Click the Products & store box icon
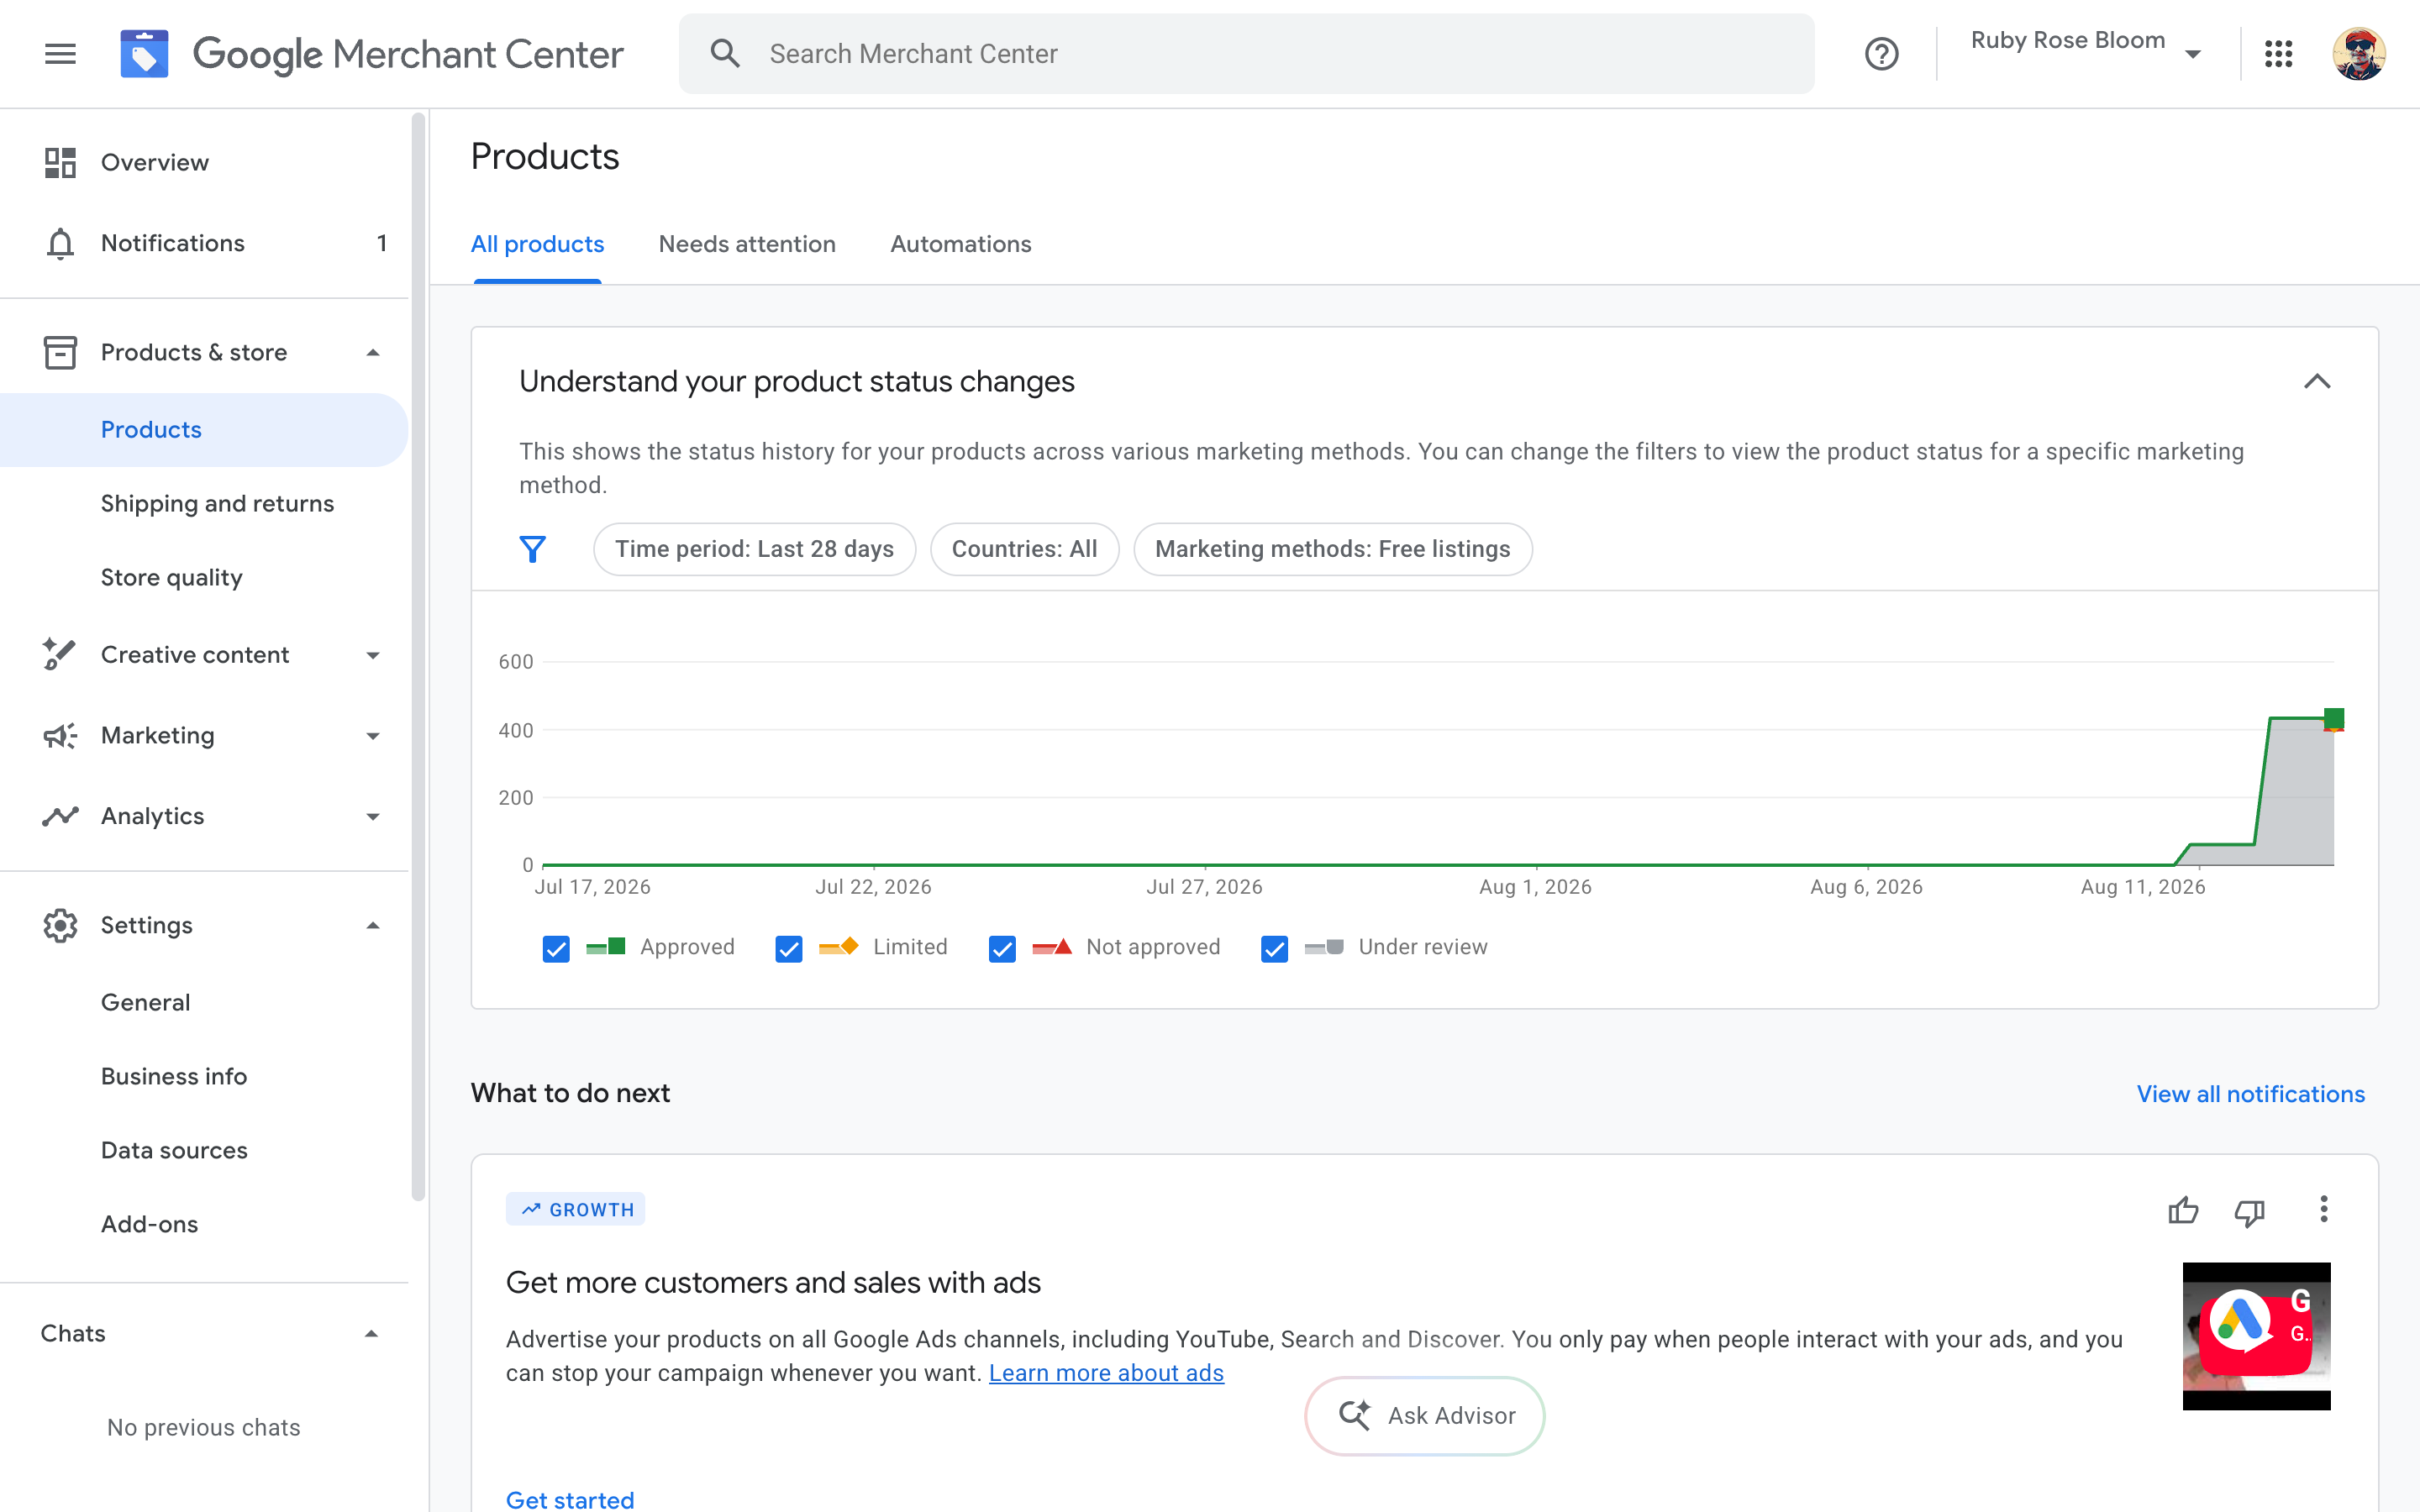 click(60, 352)
